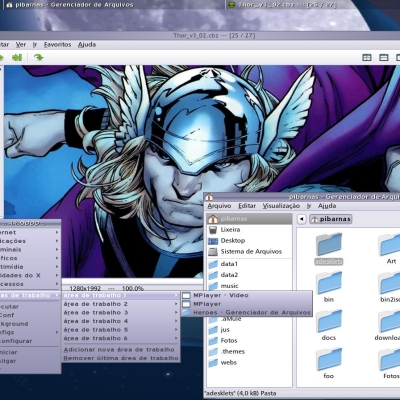Viewport: 400px width, 400px height.
Task: Click the pibarnas path button in location bar
Action: [331, 219]
